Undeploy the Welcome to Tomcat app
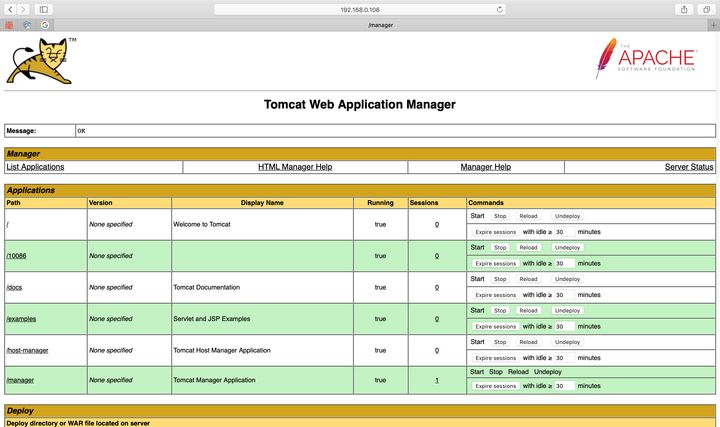The height and width of the screenshot is (427, 720). tap(567, 216)
